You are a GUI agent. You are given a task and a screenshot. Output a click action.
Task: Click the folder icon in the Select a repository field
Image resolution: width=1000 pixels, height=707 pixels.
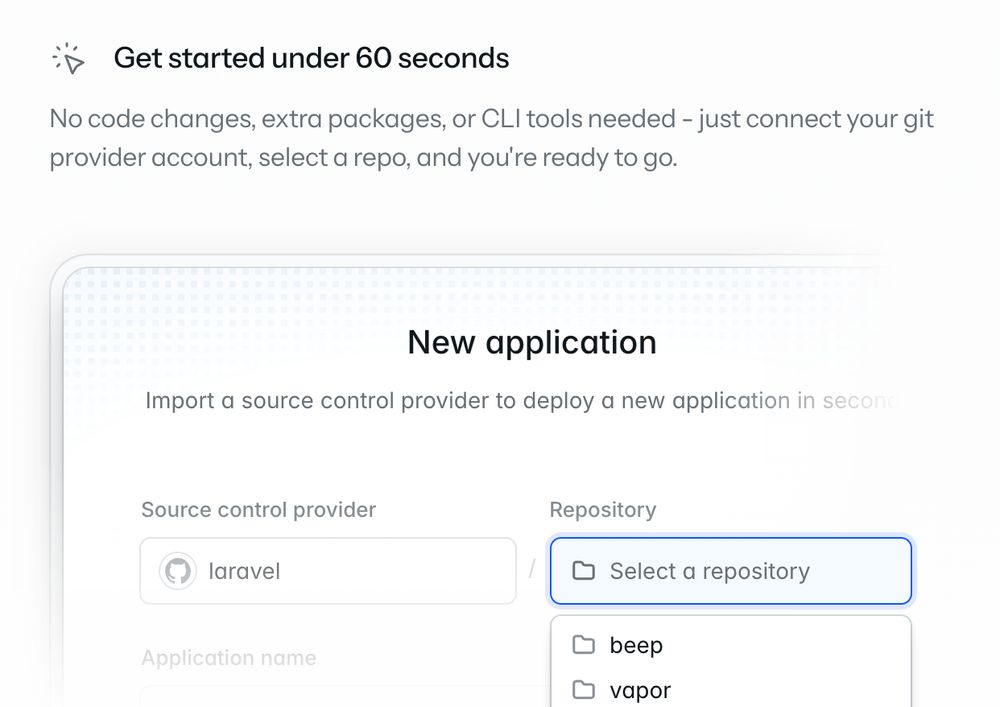(584, 571)
